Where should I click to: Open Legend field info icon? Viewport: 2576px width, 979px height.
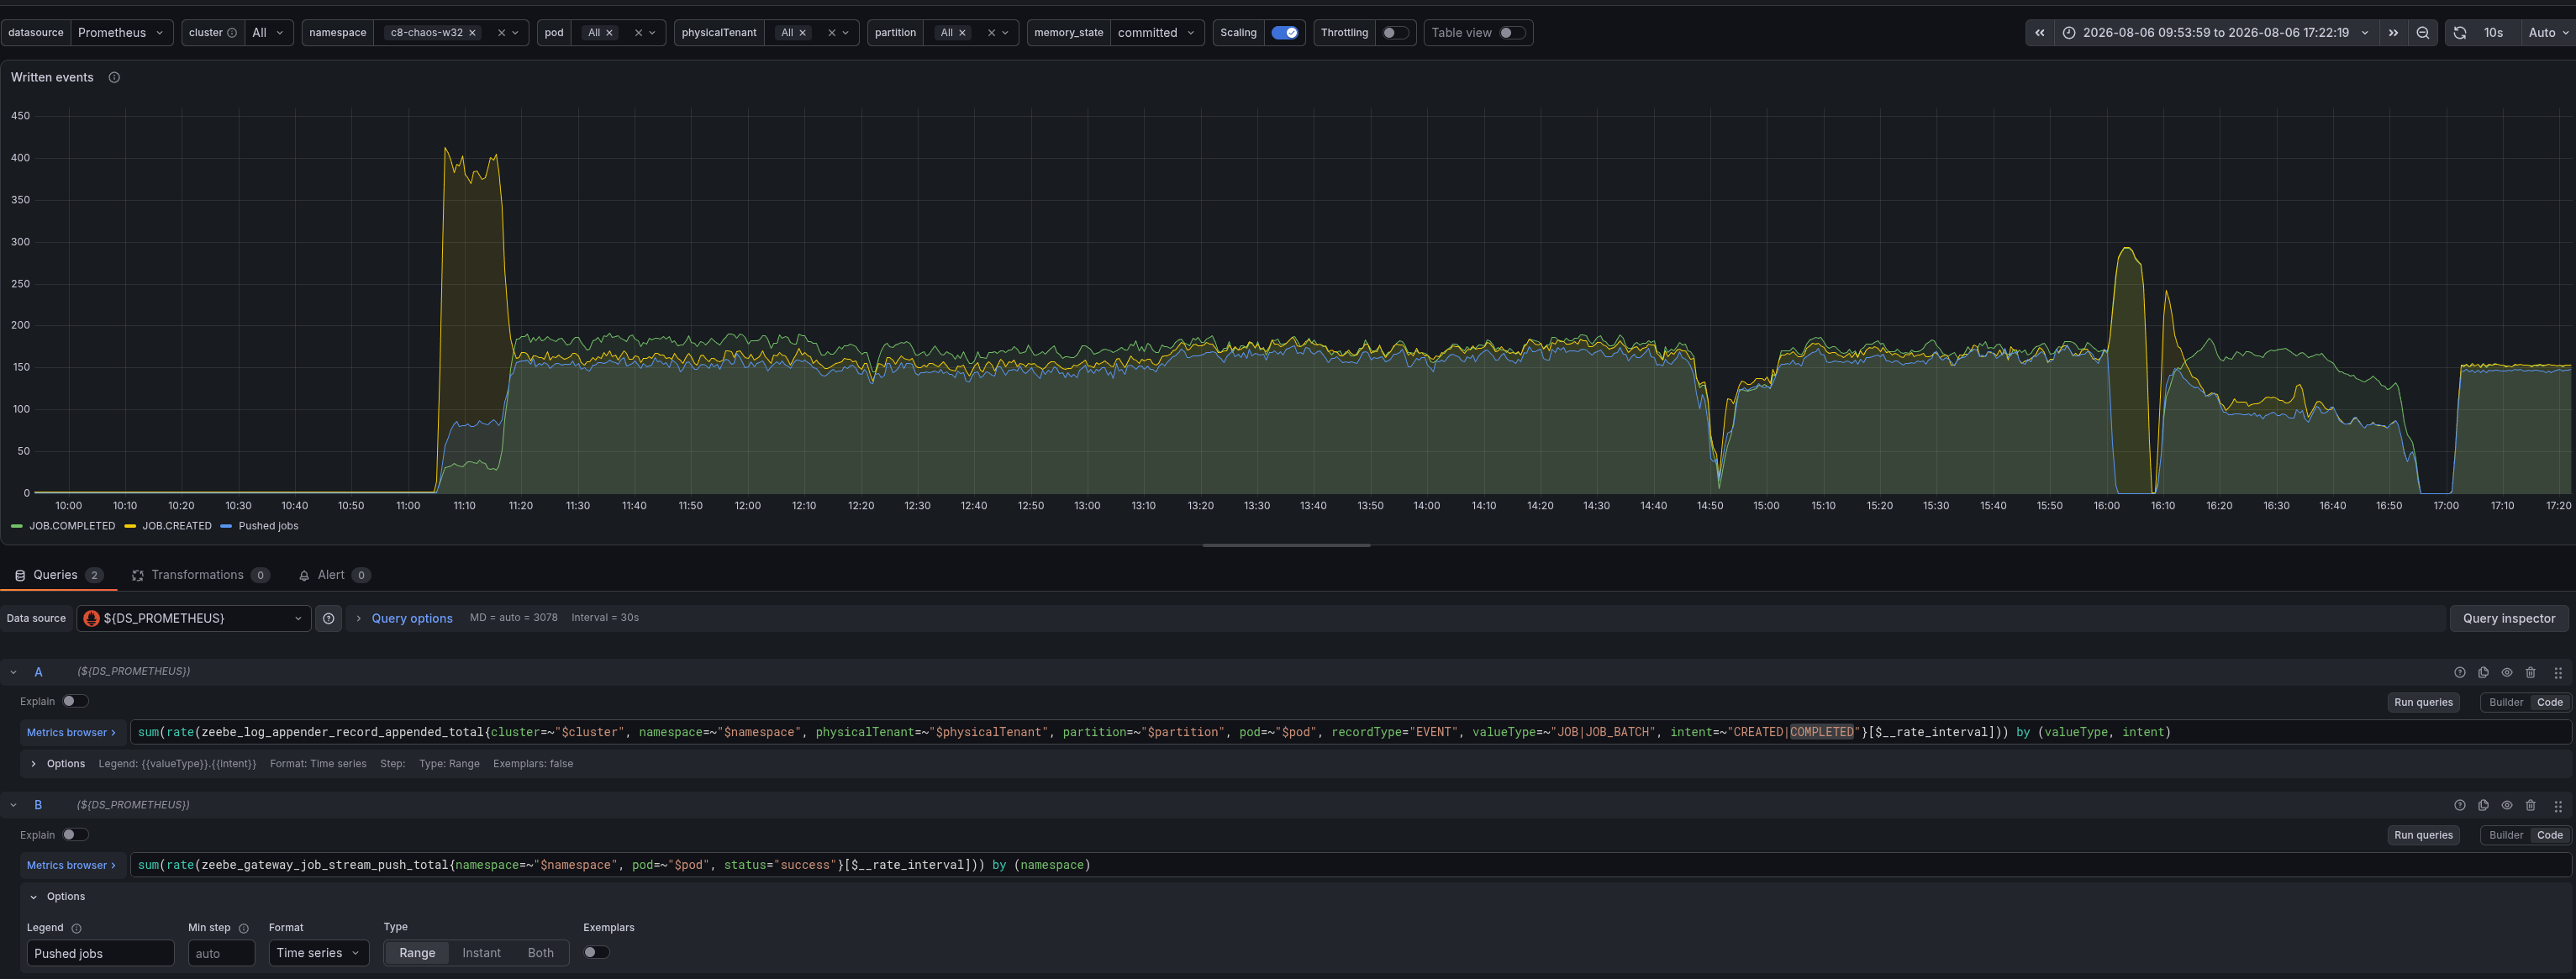coord(77,929)
